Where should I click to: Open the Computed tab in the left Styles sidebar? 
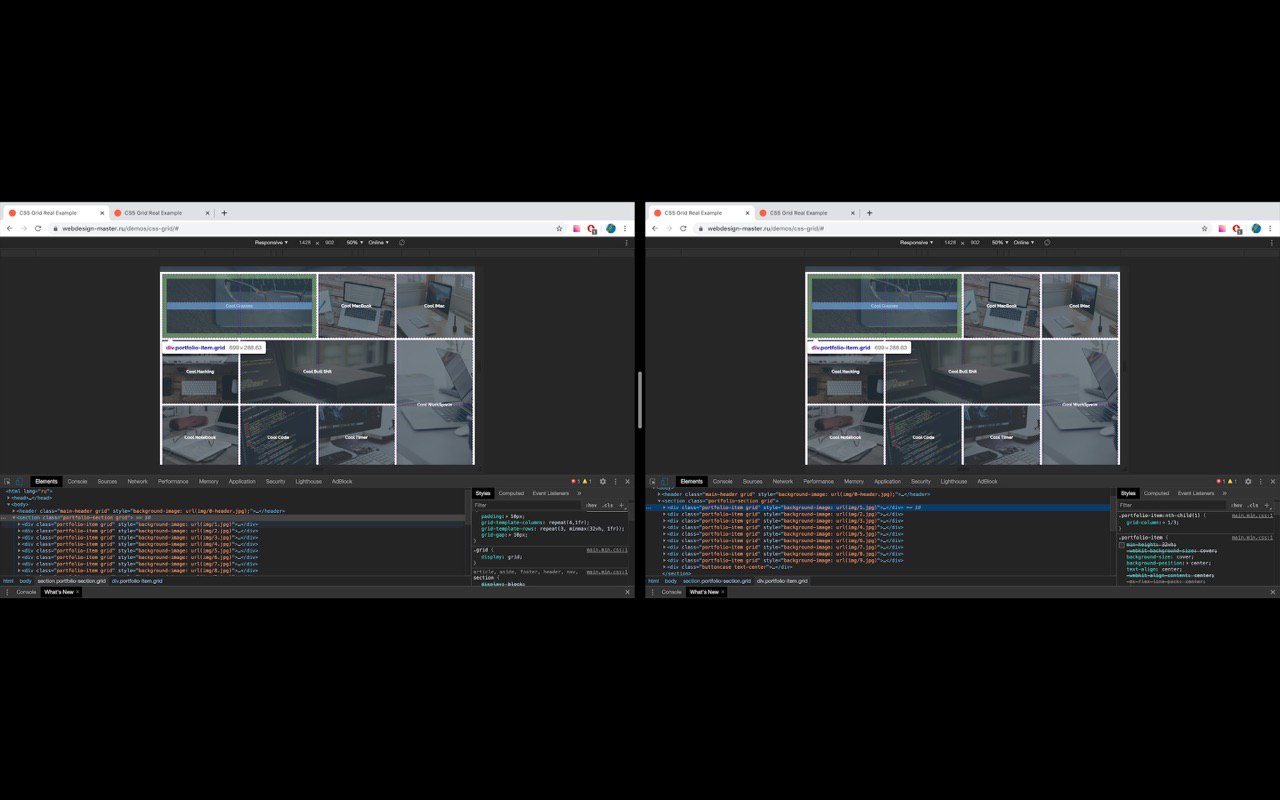pos(511,493)
